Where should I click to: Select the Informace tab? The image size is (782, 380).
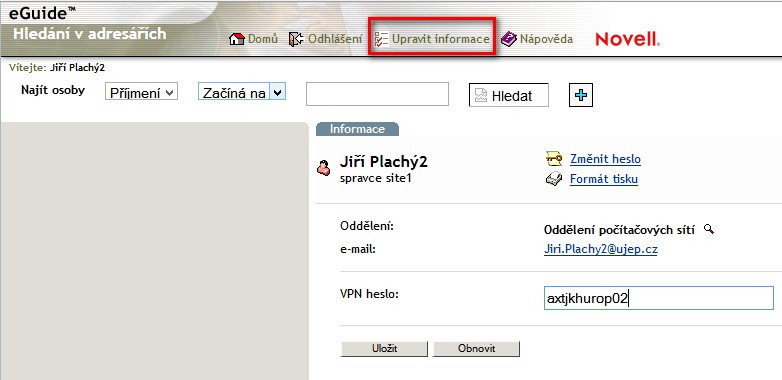point(357,129)
